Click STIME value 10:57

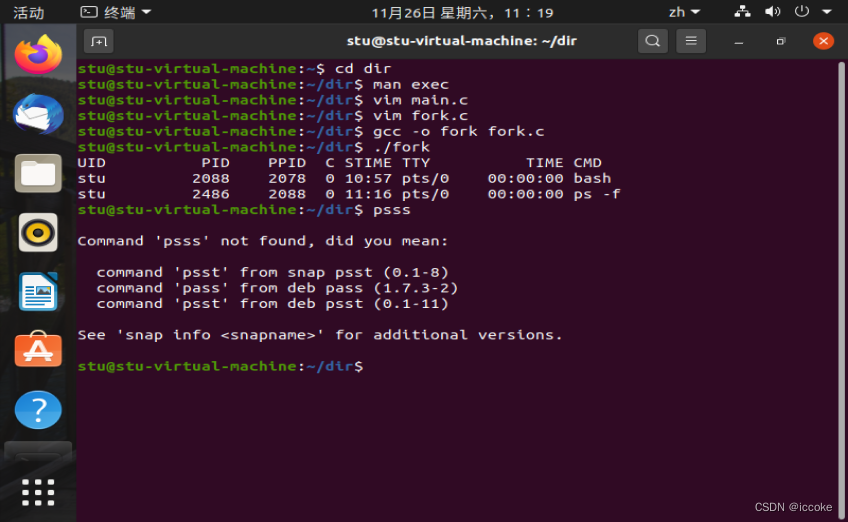368,179
